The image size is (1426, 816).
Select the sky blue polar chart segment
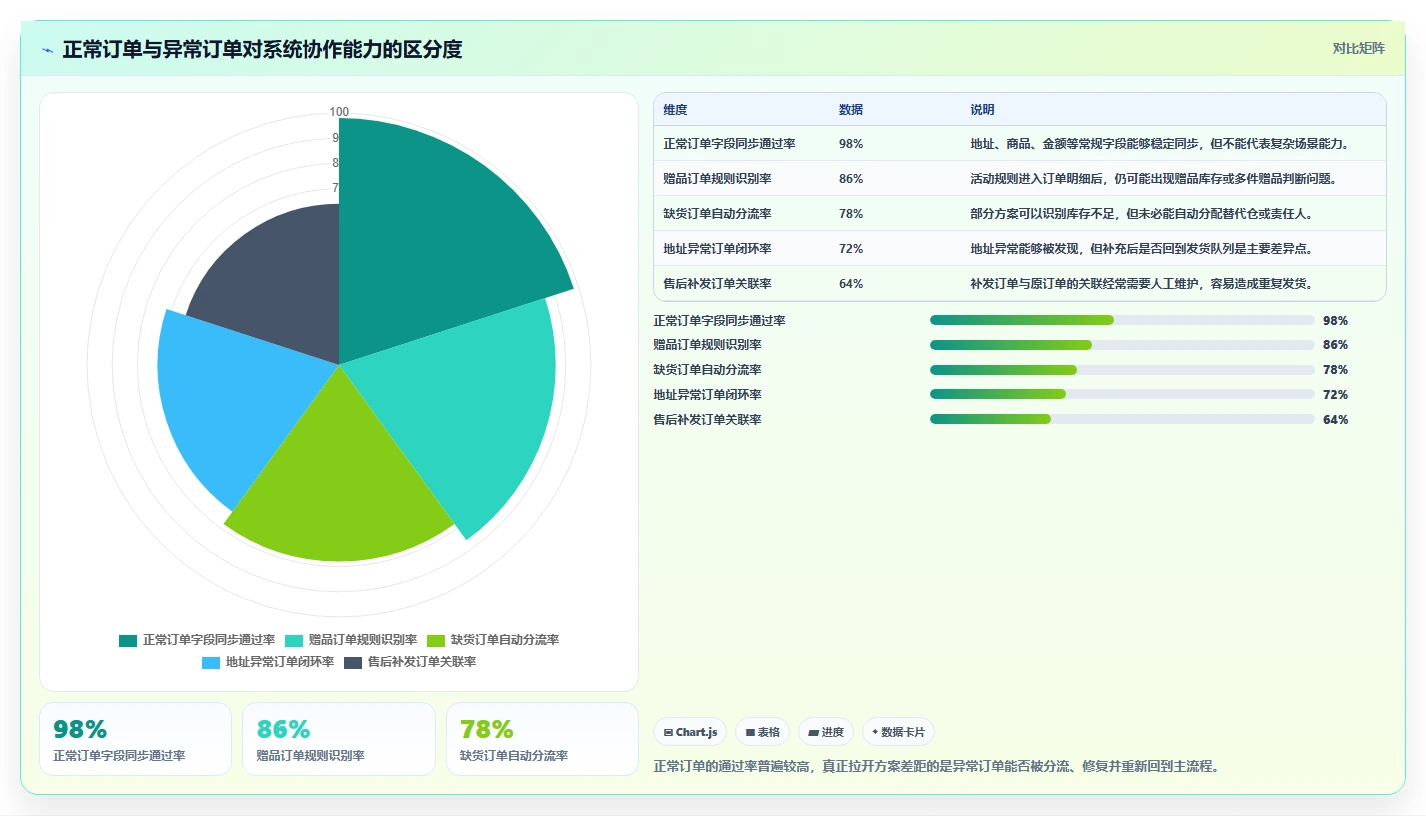click(240, 400)
